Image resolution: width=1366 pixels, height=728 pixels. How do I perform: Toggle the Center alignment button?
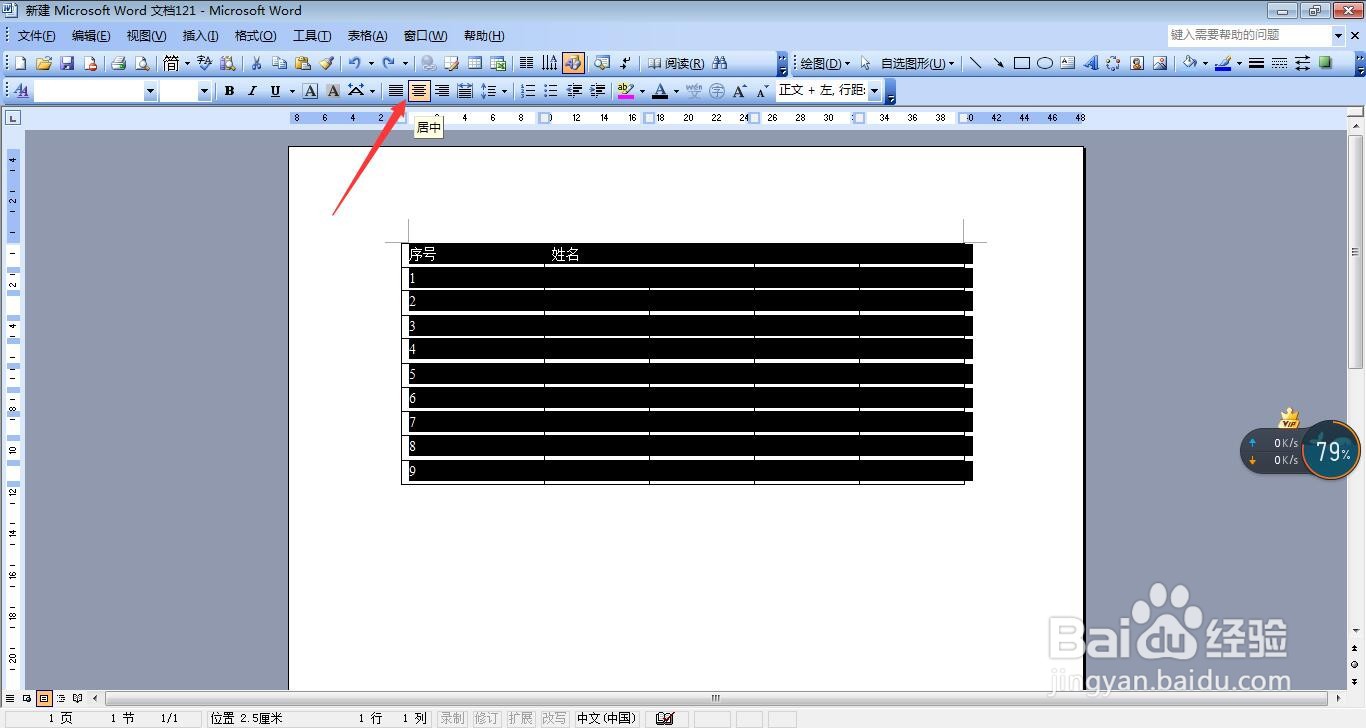click(x=420, y=91)
